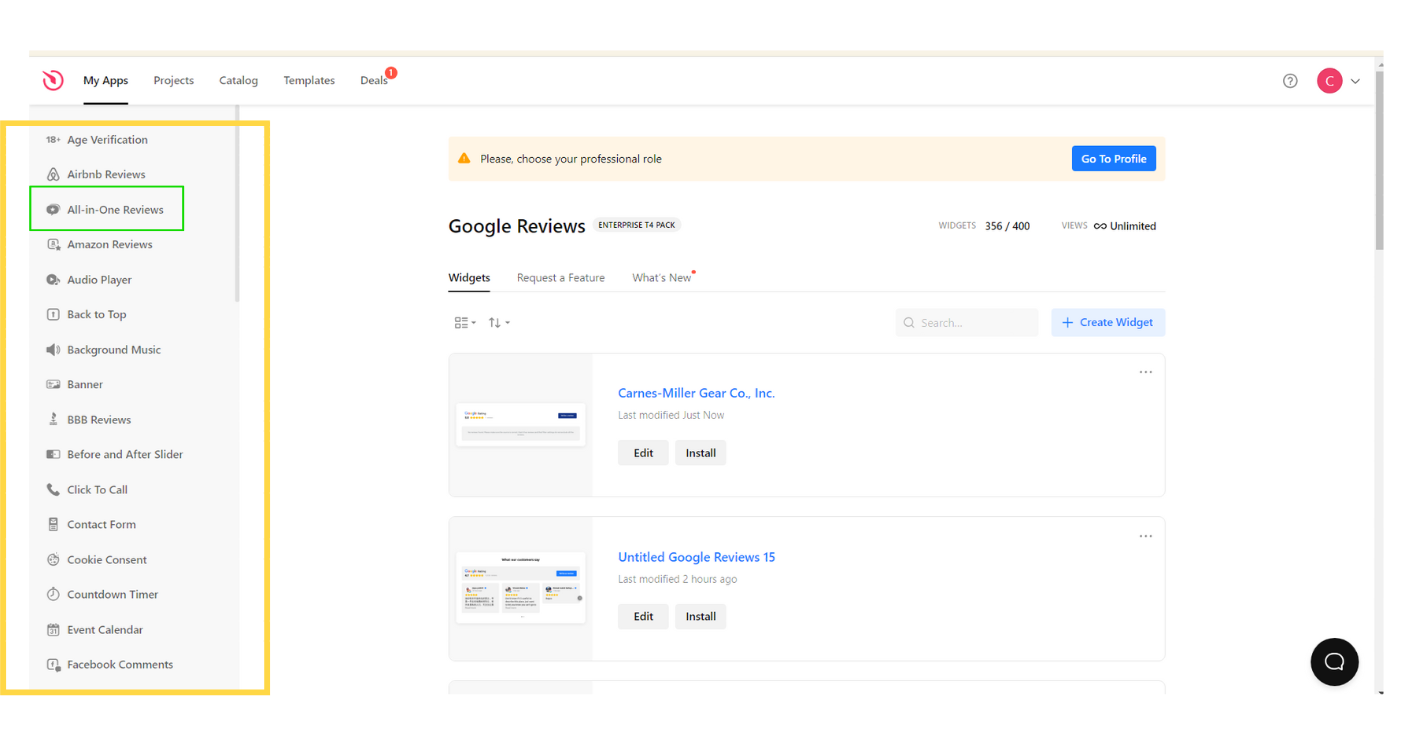Click the Contact Form app icon
The width and height of the screenshot is (1425, 746).
[53, 525]
